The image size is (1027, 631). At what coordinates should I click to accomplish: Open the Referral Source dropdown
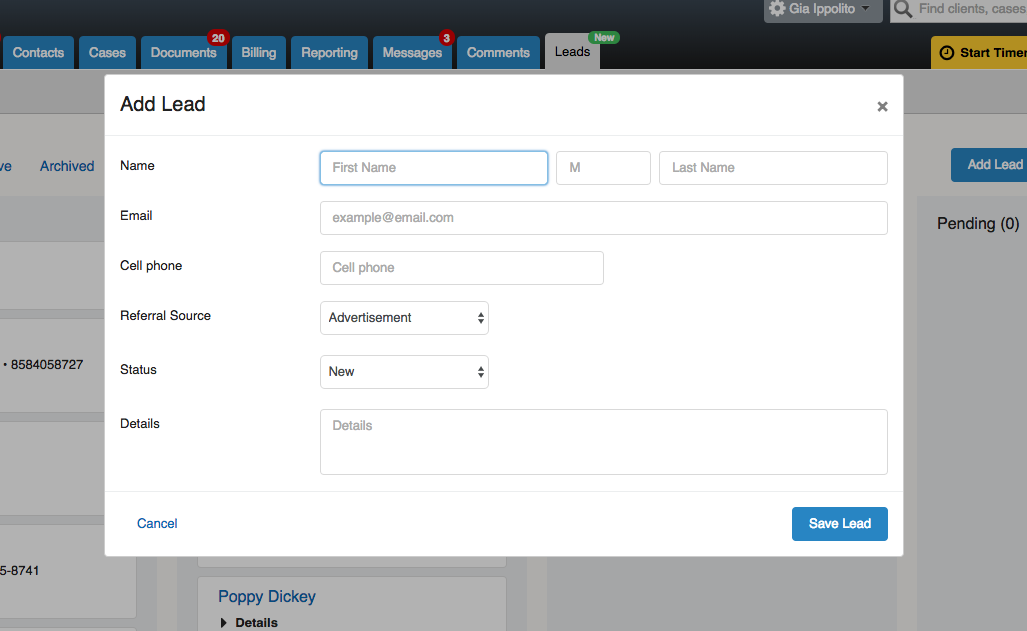click(x=404, y=318)
